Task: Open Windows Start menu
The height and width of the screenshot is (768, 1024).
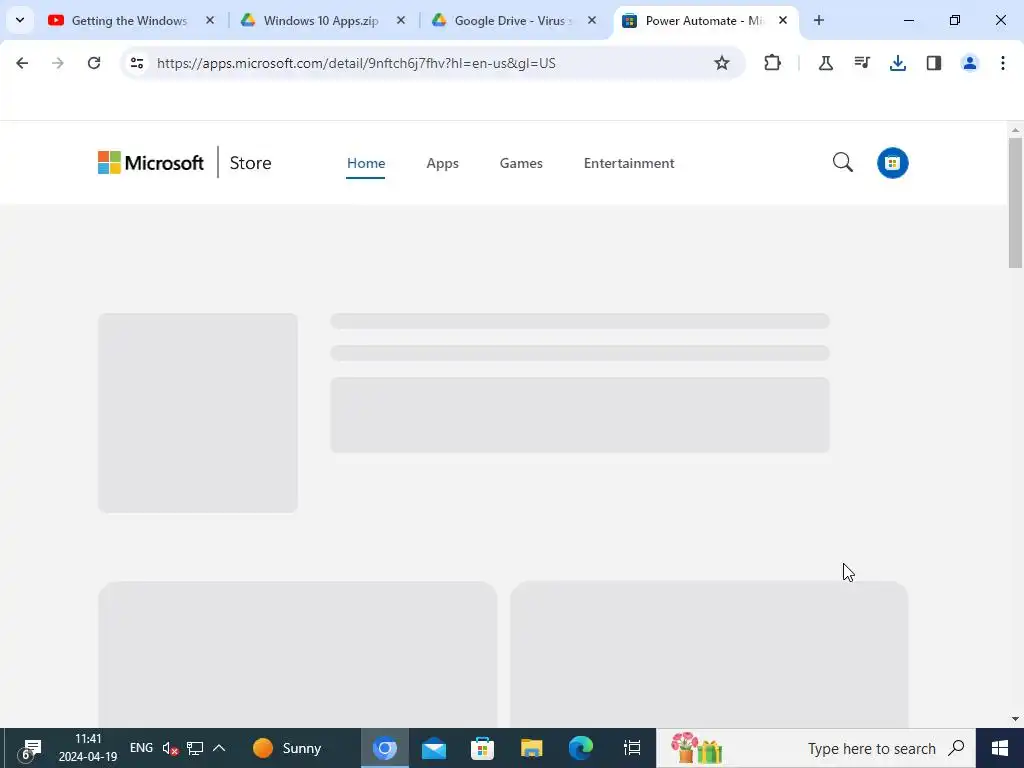Action: tap(1000, 748)
